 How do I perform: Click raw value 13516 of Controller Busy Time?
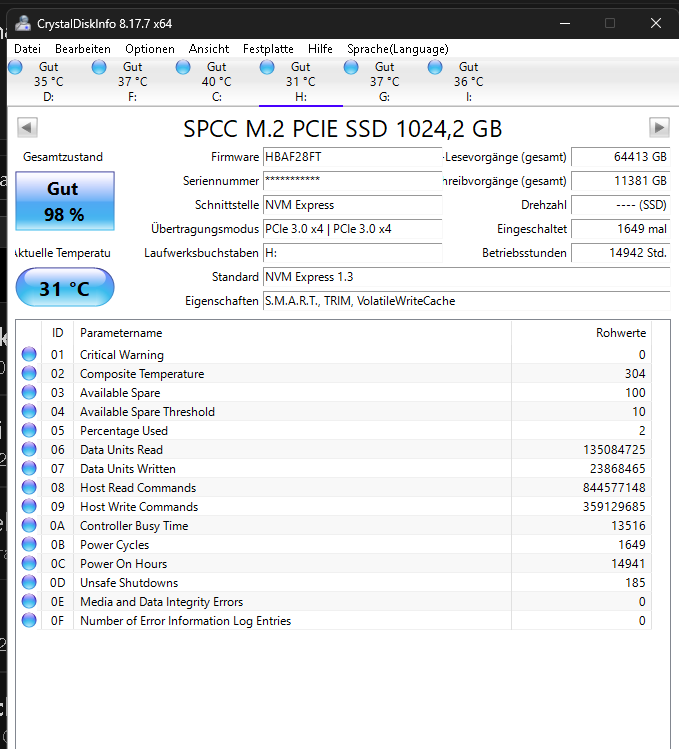tap(628, 526)
